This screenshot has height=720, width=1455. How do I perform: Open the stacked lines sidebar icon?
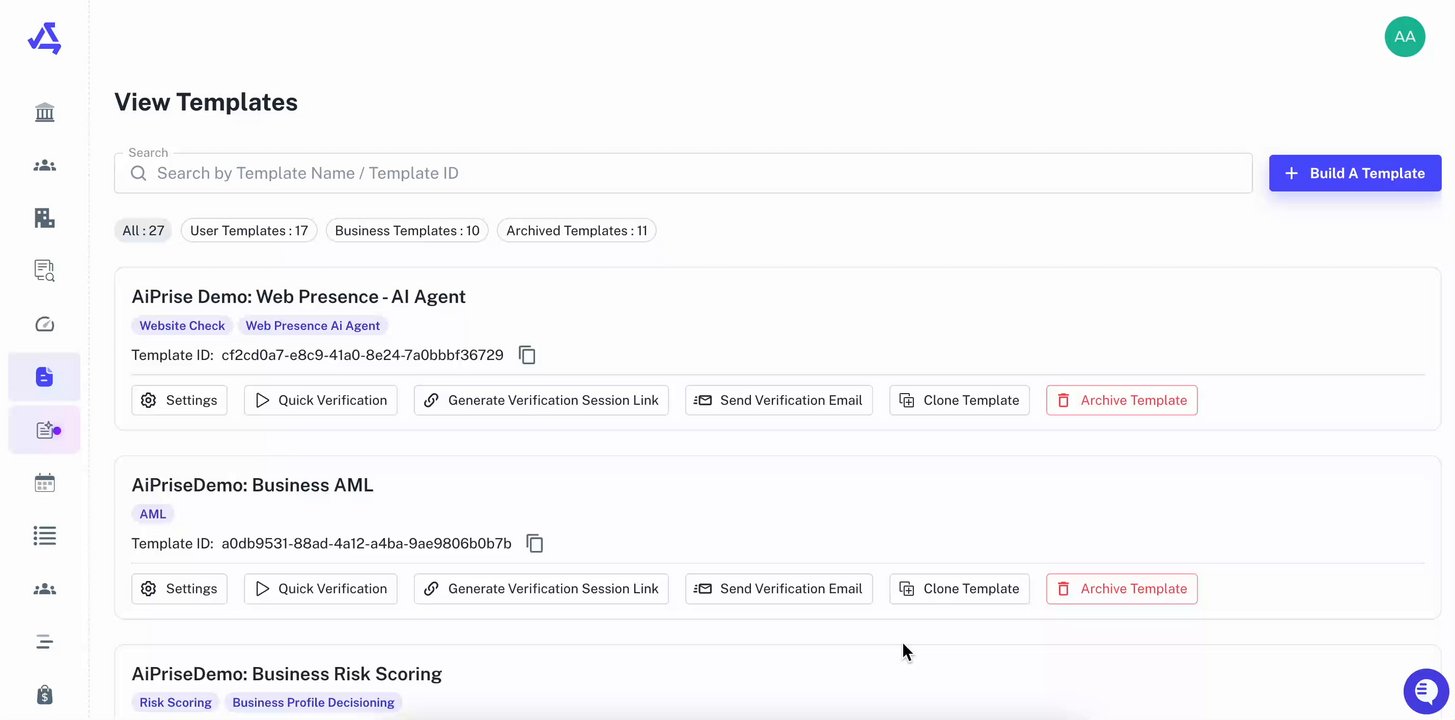44,642
